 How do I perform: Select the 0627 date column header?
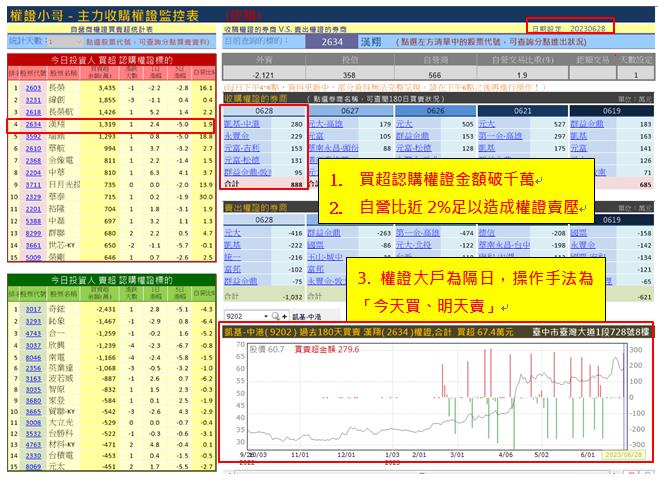(x=350, y=111)
